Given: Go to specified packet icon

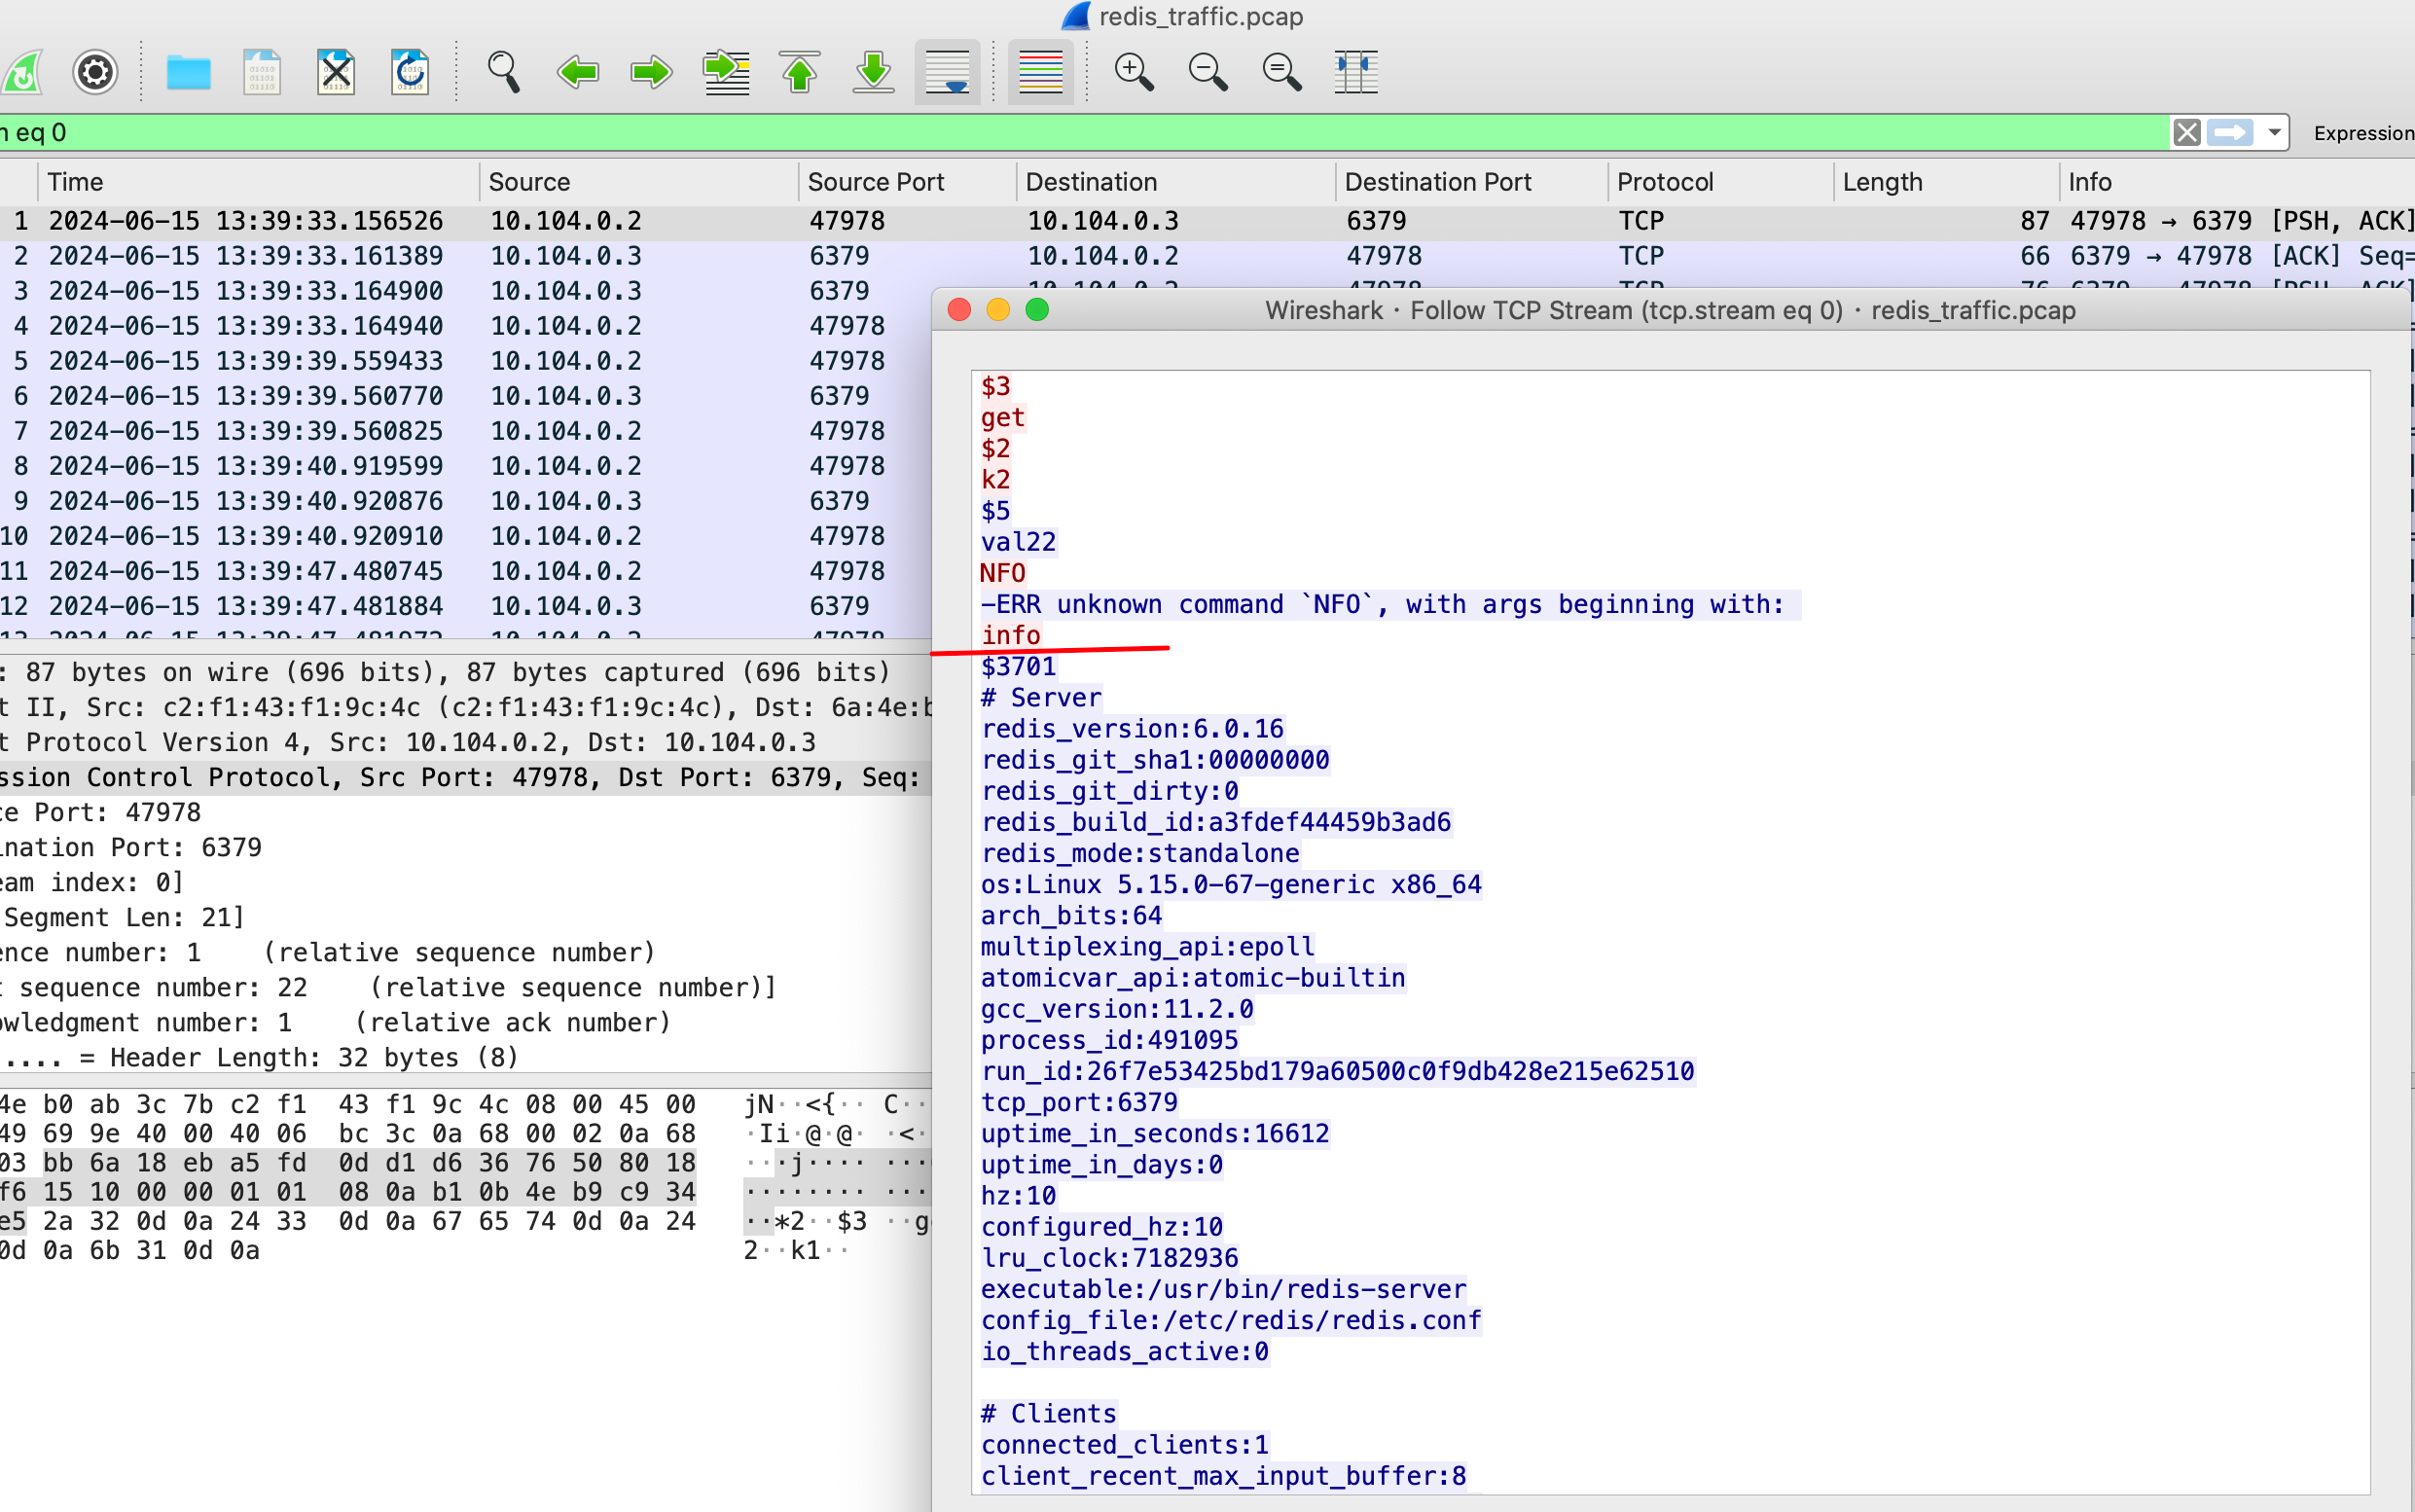Looking at the screenshot, I should tap(726, 72).
